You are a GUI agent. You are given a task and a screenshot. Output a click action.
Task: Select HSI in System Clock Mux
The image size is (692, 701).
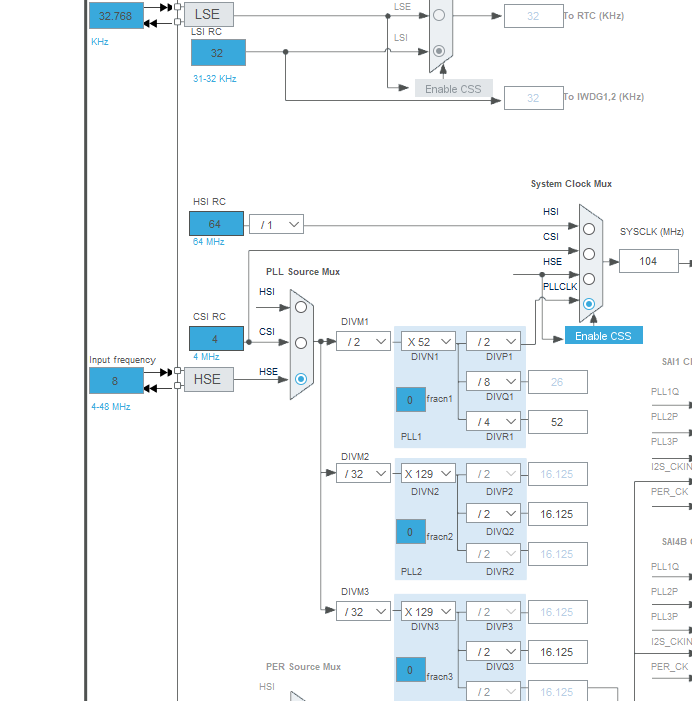coord(589,229)
